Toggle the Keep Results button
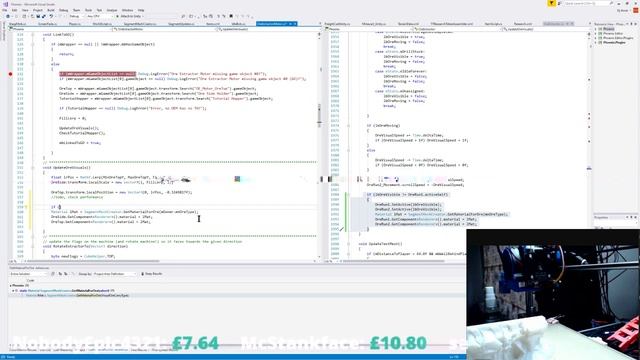 click(152, 274)
